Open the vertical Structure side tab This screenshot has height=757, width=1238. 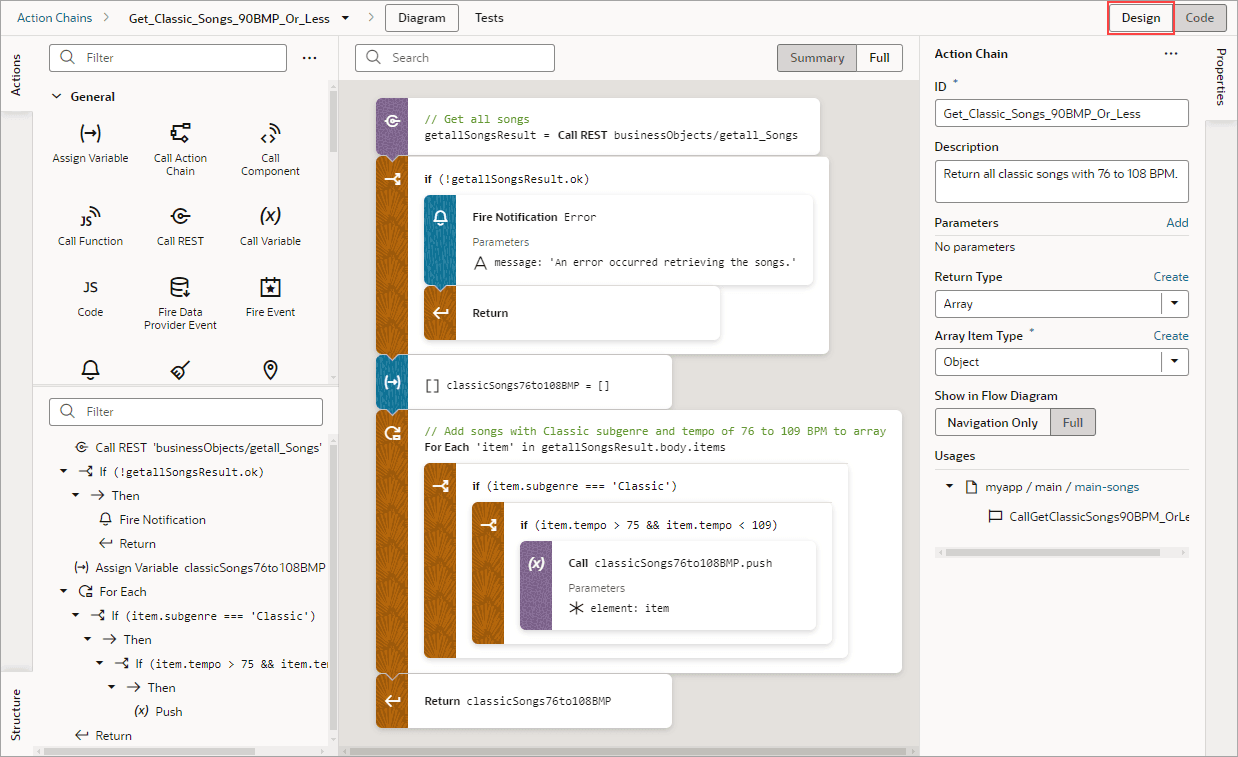(16, 714)
